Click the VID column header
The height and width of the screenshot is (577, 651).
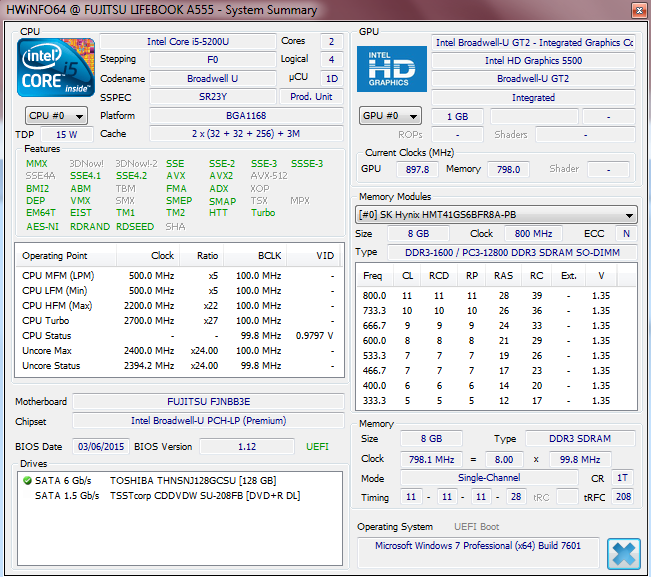(x=313, y=256)
